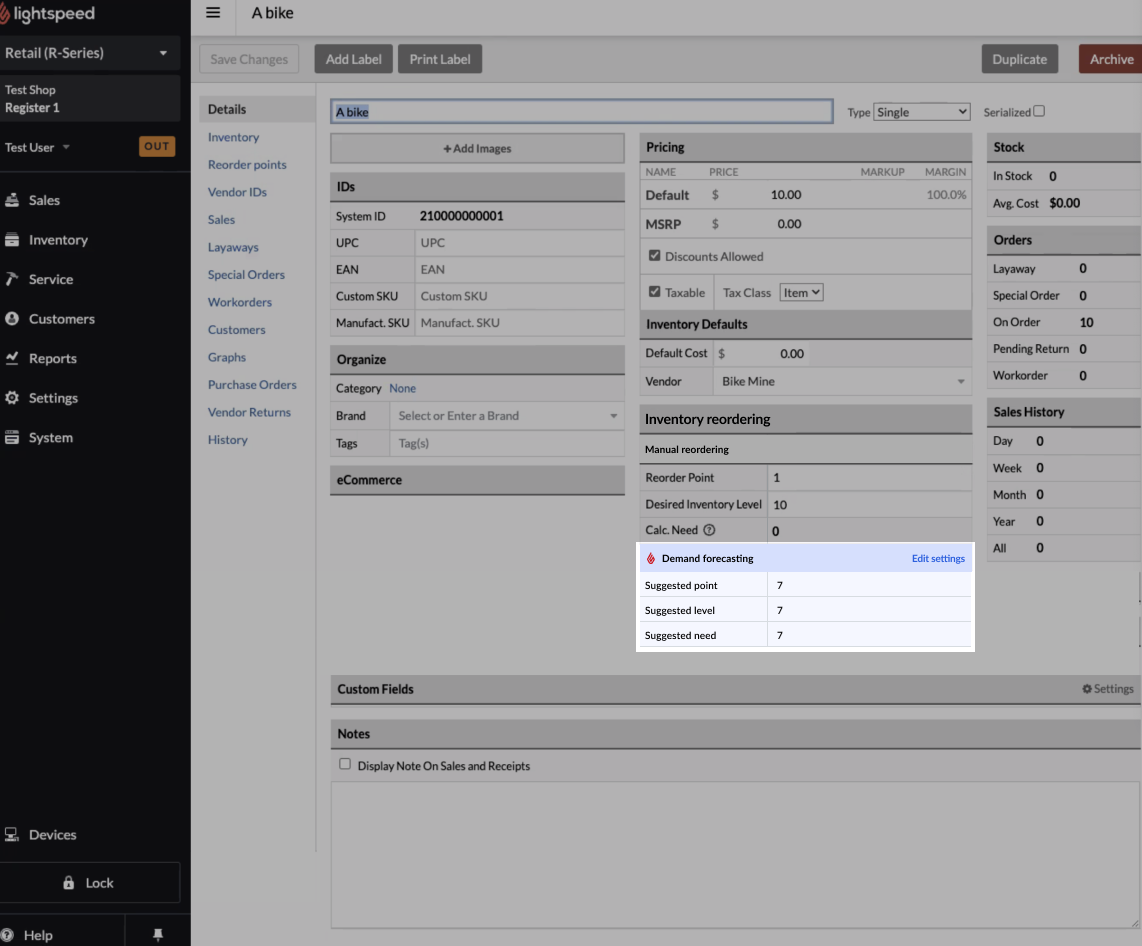Click the Reports chart icon
The width and height of the screenshot is (1142, 946).
[x=12, y=358]
